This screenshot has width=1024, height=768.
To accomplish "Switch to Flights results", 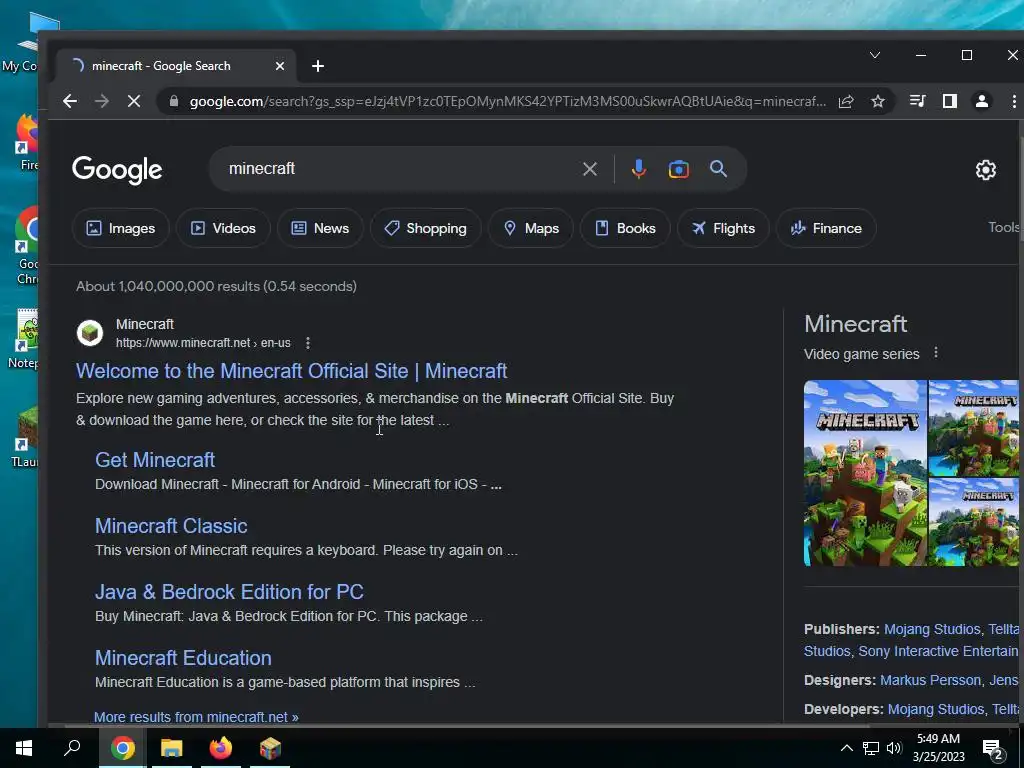I will tap(723, 228).
